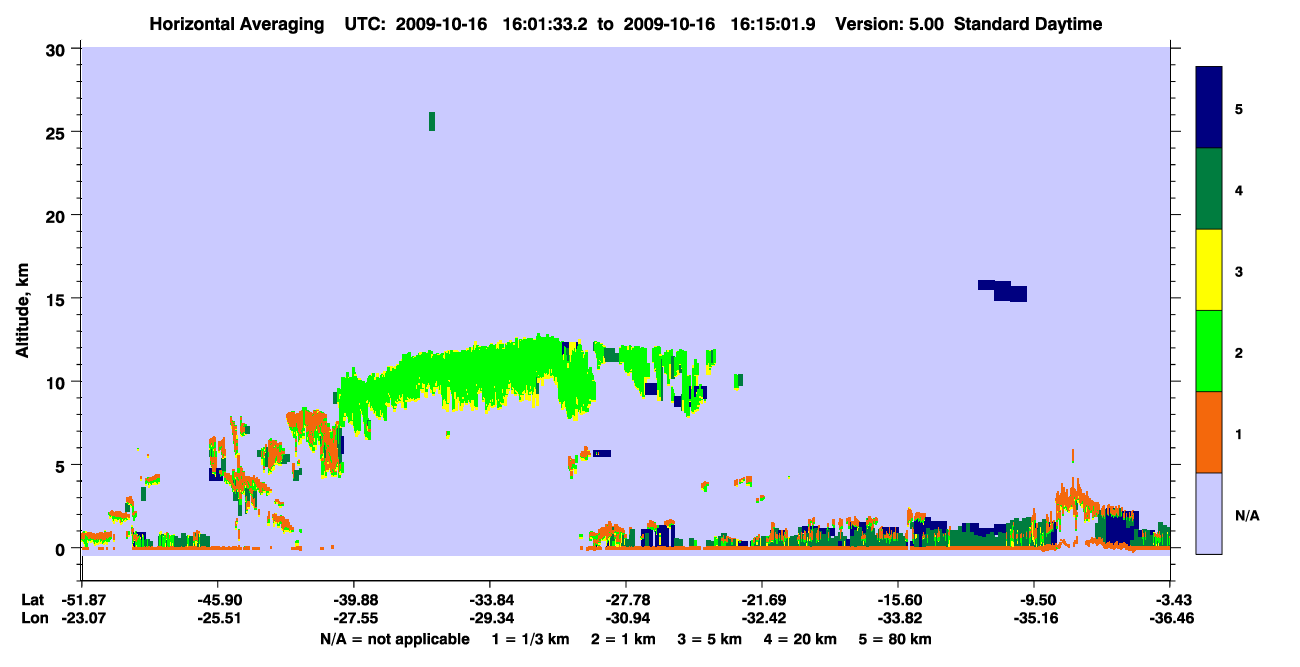
Task: Click the y-axis tick label 20
Action: point(57,215)
